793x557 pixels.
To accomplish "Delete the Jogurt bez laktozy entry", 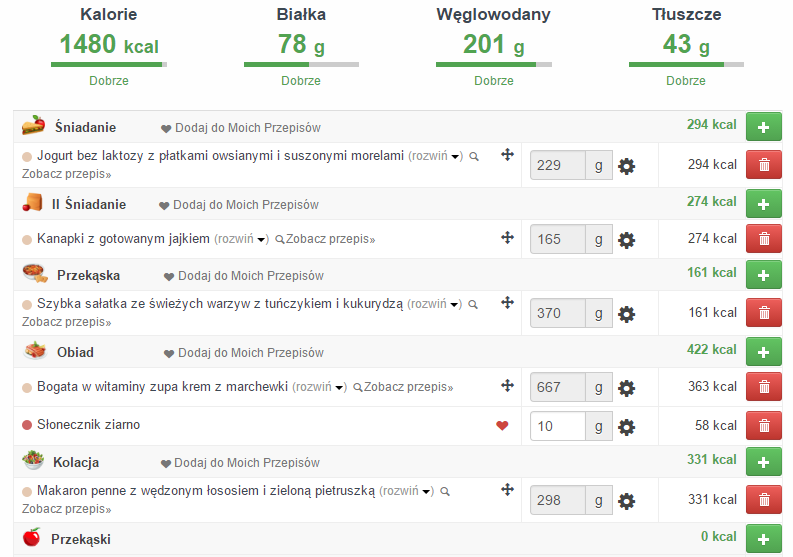I will (x=764, y=166).
